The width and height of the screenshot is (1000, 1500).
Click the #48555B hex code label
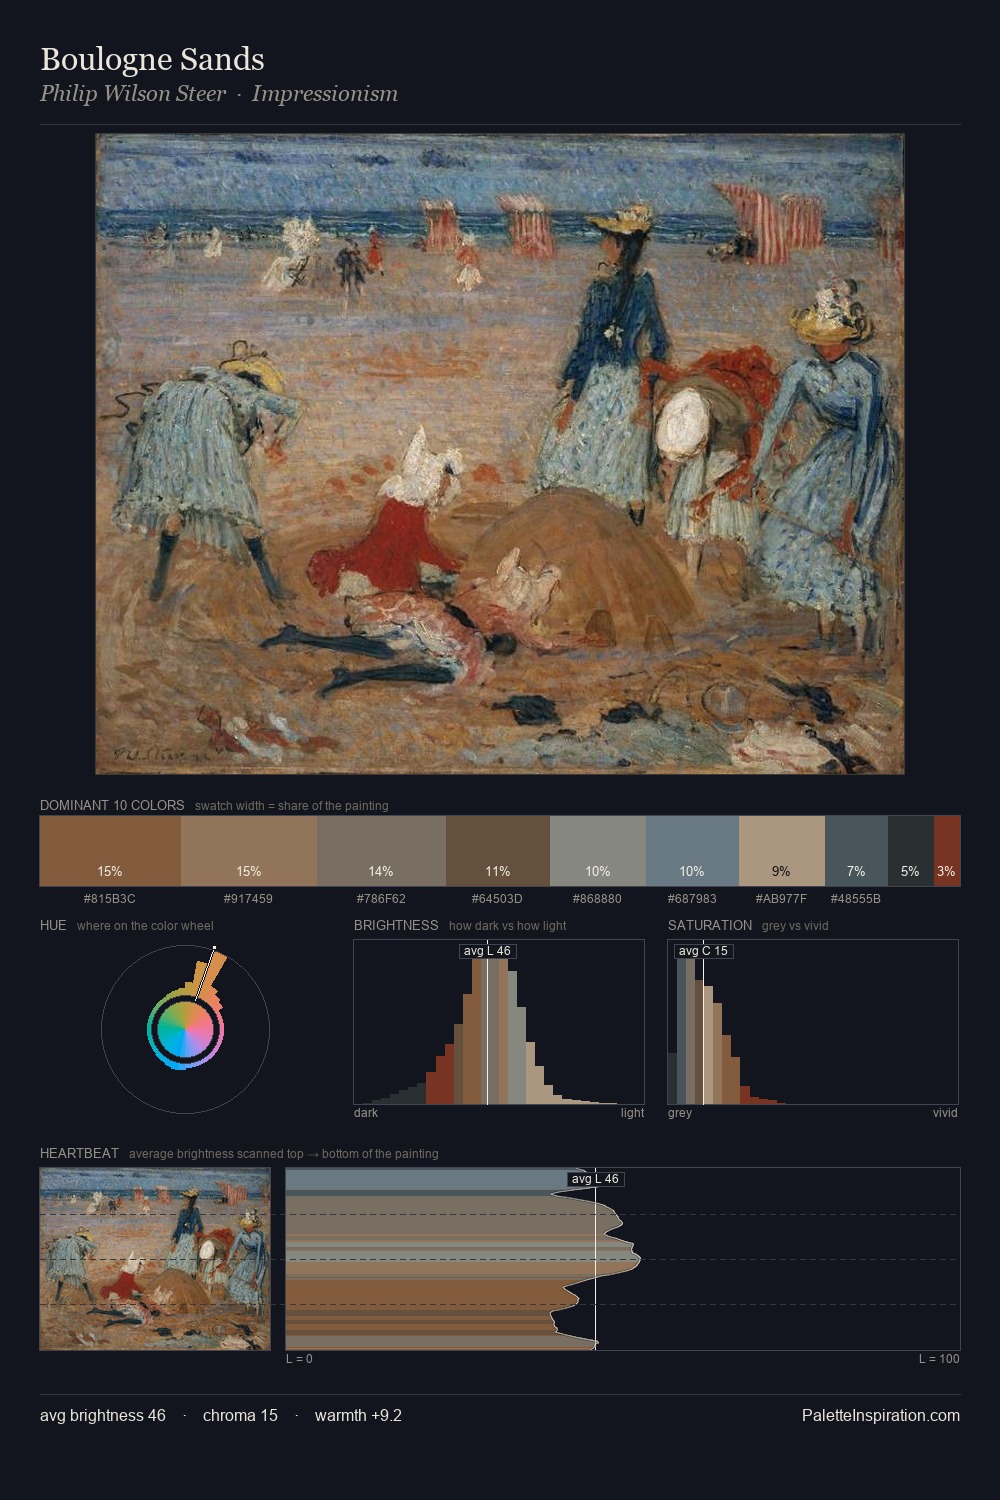[856, 899]
